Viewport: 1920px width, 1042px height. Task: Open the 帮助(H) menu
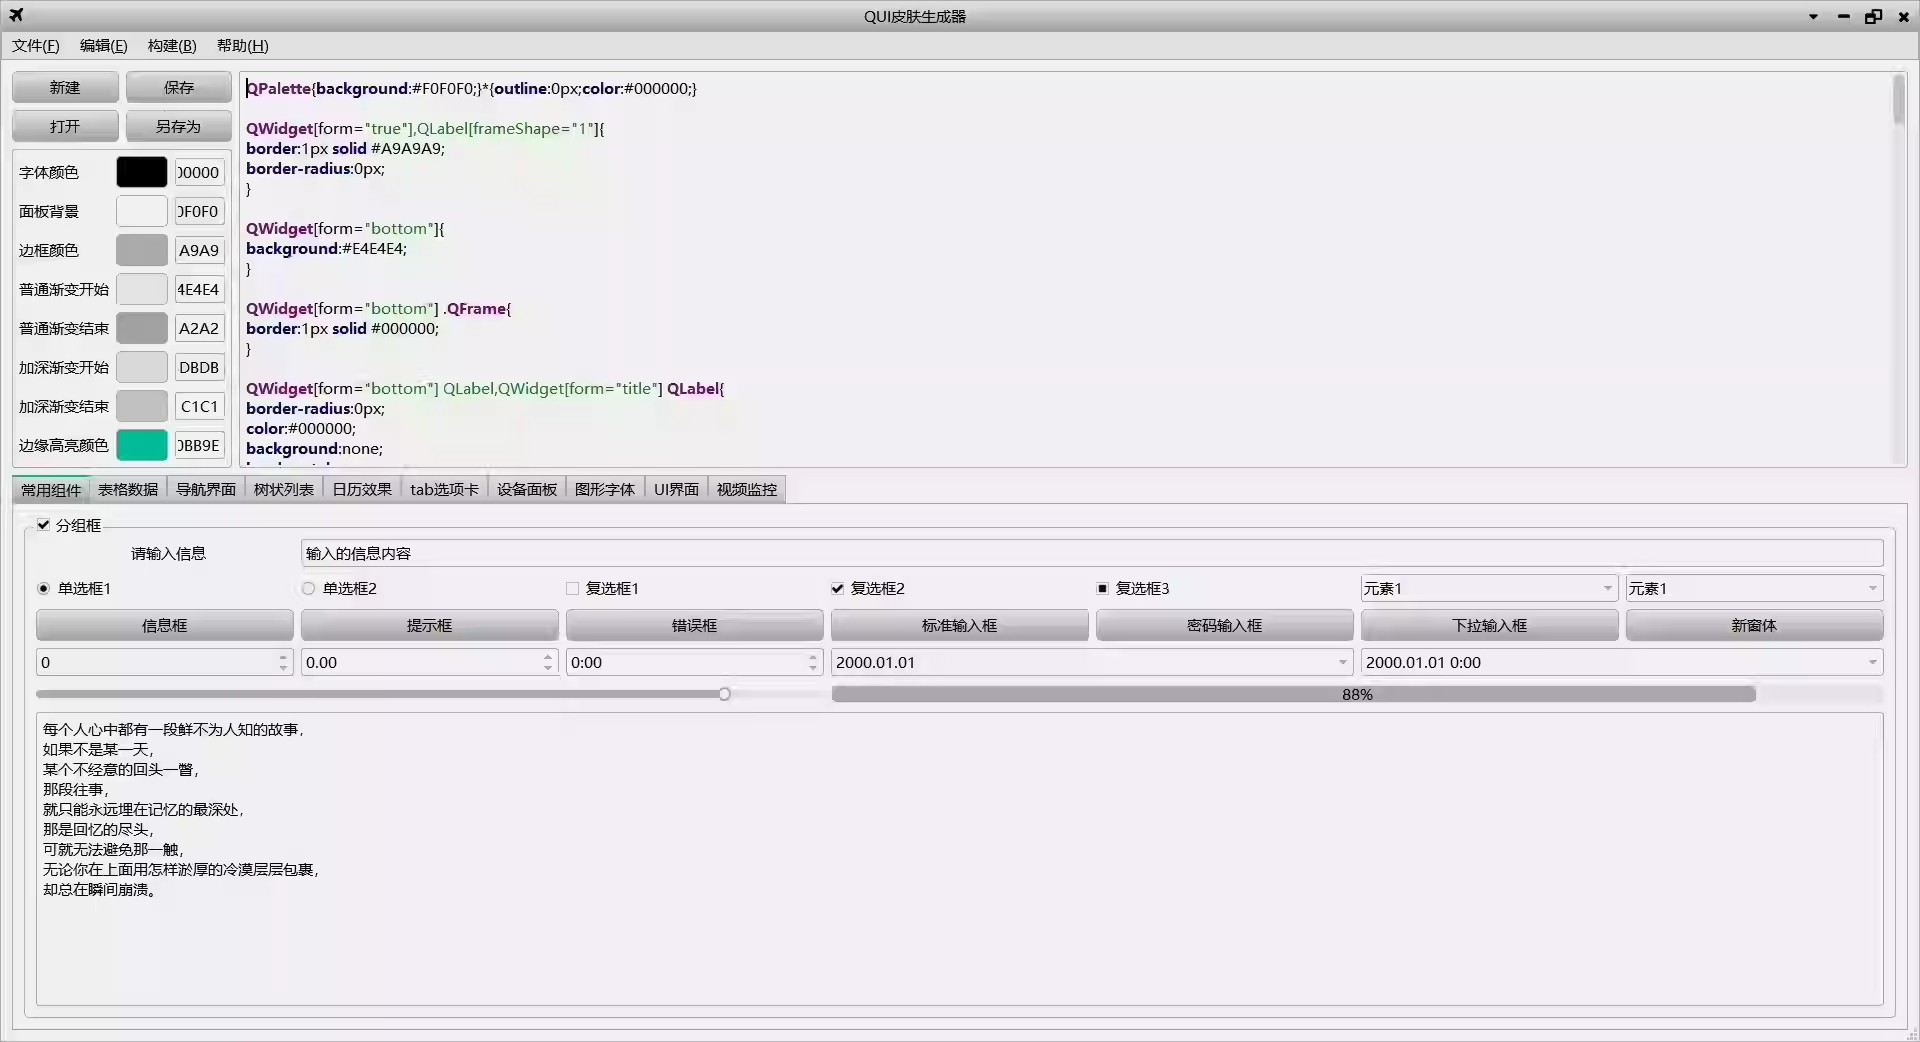click(242, 46)
